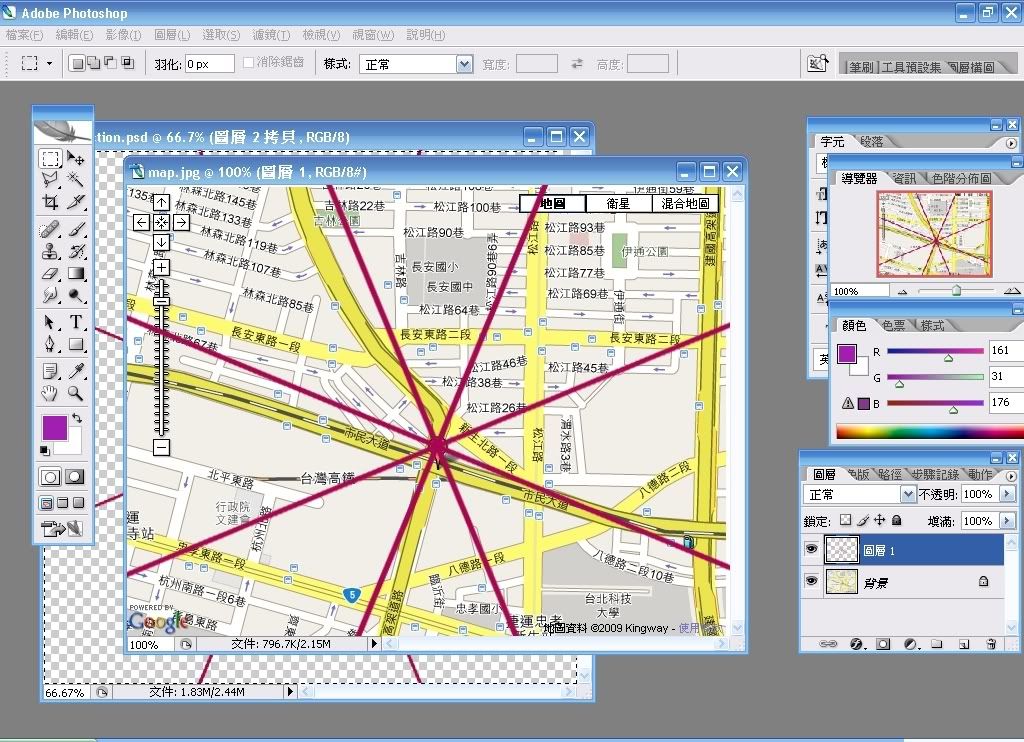1024x742 pixels.
Task: Switch to the 步驟記錄 History tab
Action: click(935, 474)
